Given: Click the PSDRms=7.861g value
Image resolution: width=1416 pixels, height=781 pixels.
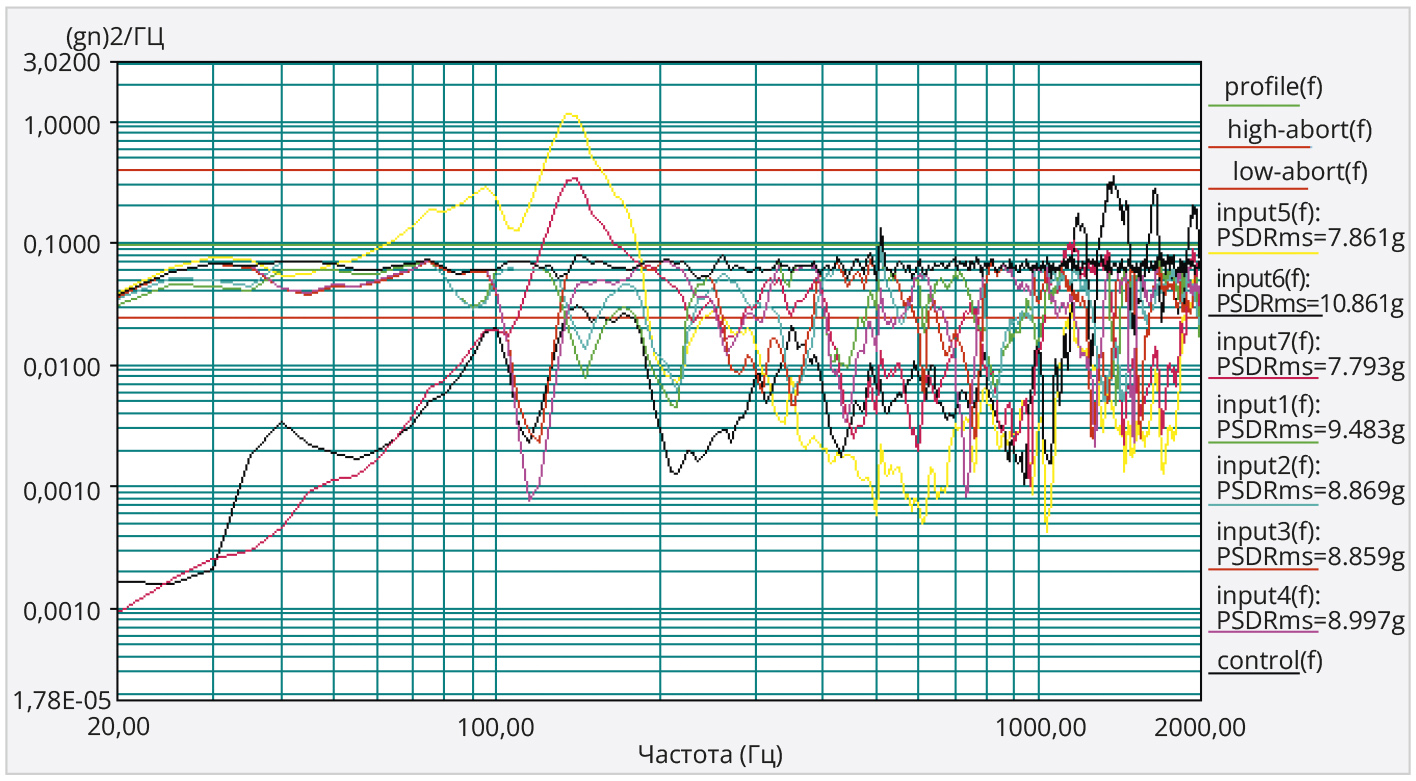Looking at the screenshot, I should [x=1310, y=238].
